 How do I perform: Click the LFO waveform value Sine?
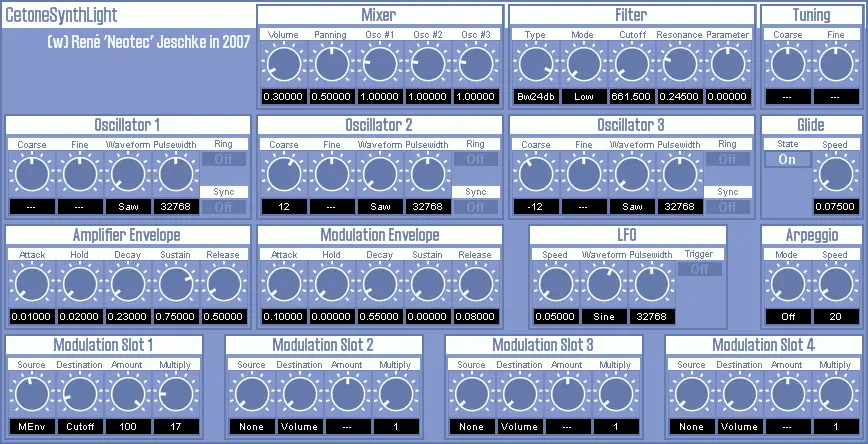pyautogui.click(x=603, y=317)
